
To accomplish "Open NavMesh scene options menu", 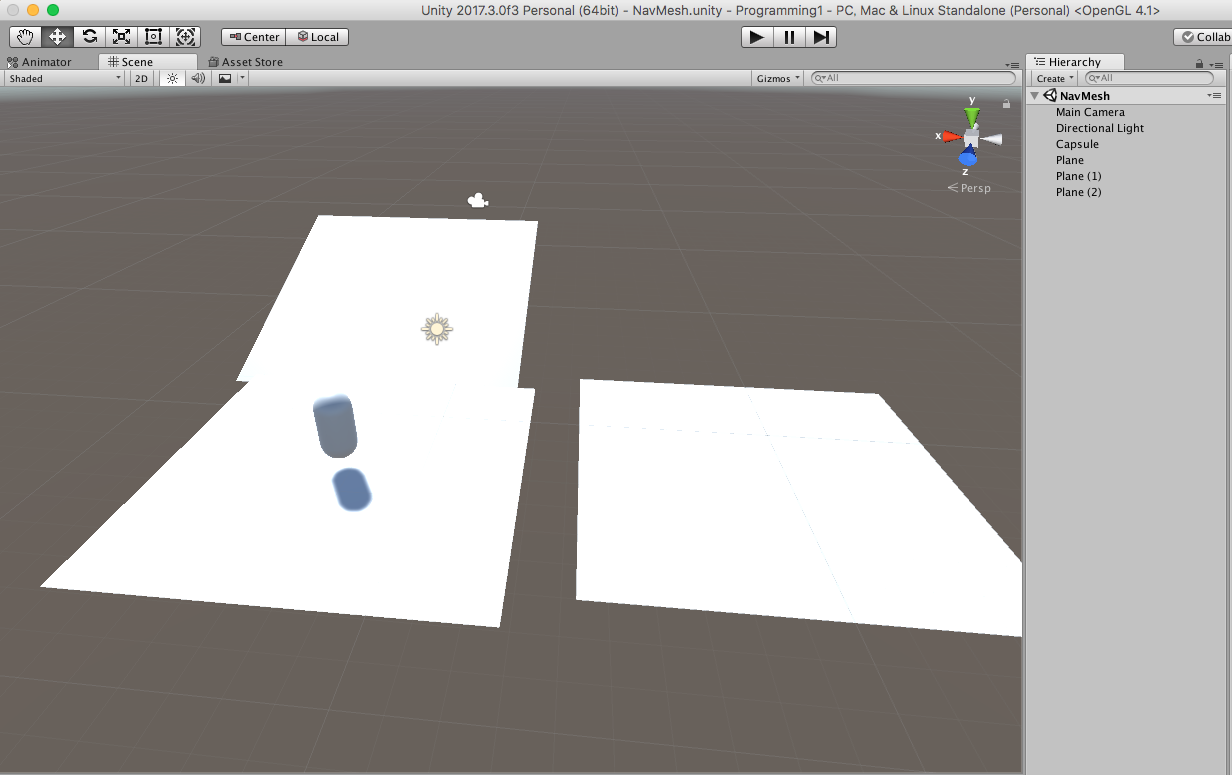I will click(x=1215, y=96).
